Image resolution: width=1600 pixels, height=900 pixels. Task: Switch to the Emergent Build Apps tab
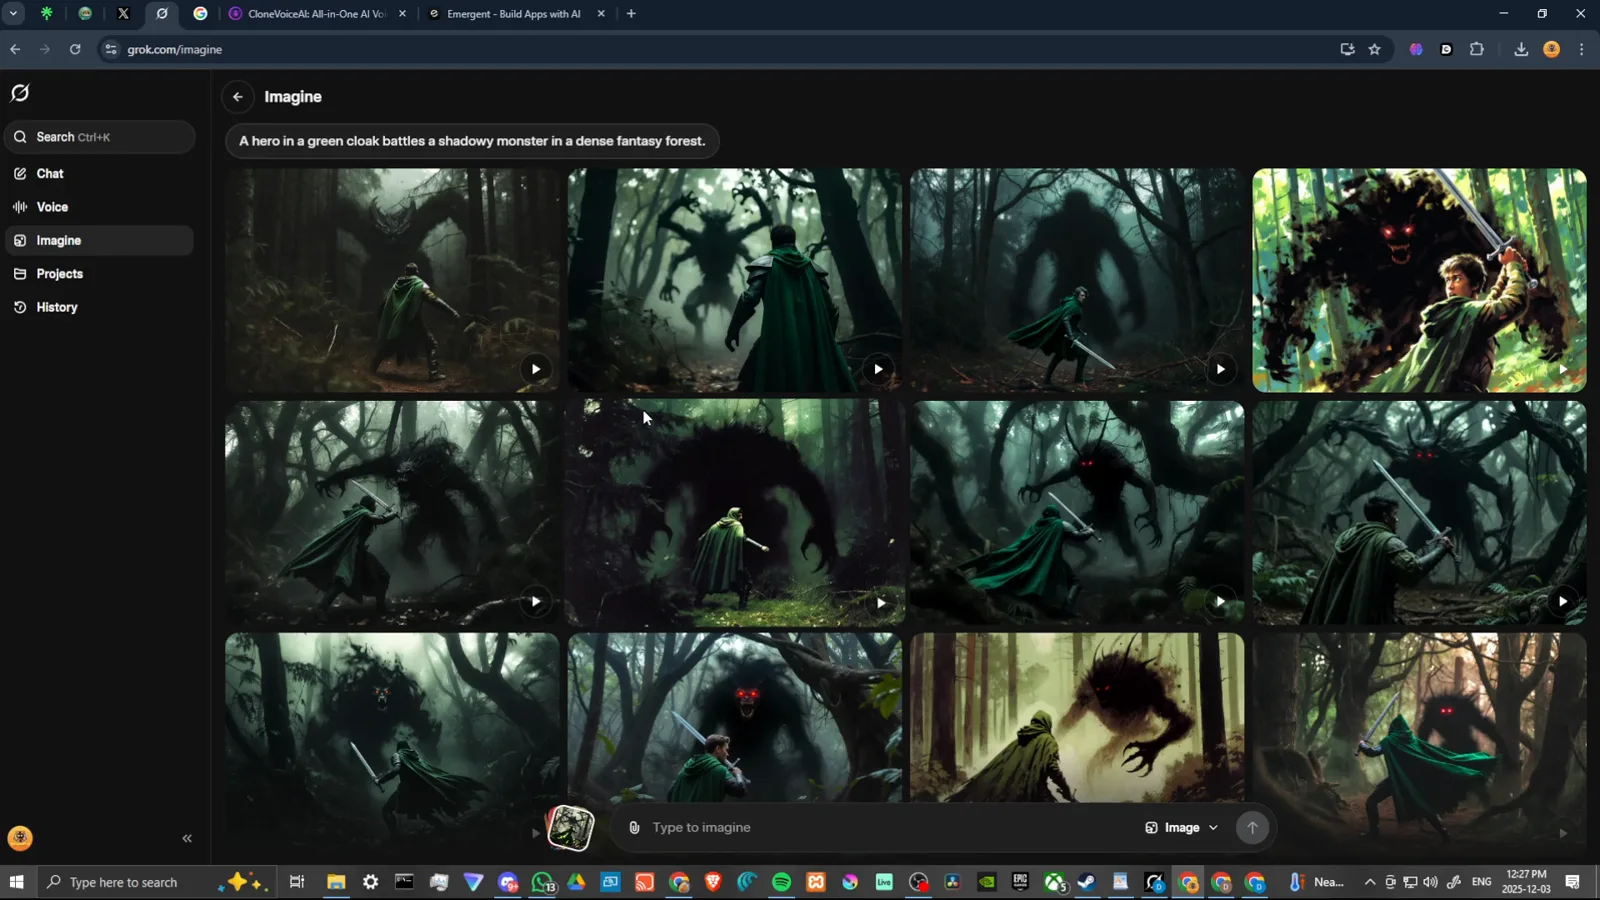click(515, 14)
